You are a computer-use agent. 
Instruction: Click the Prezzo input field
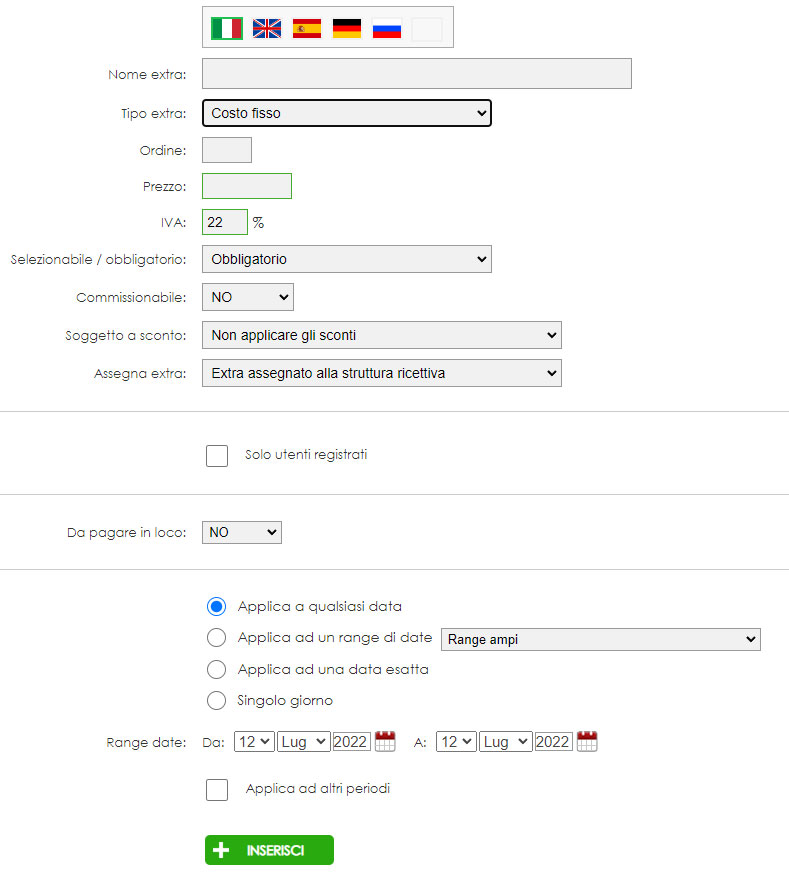click(x=247, y=186)
